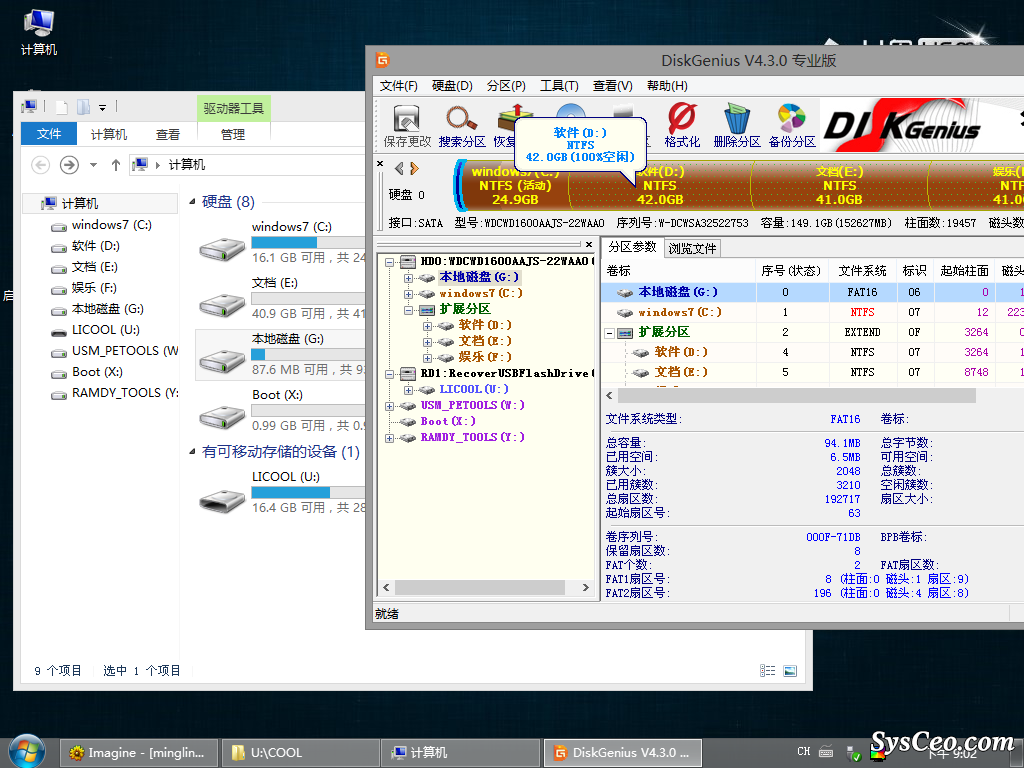1024x768 pixels.
Task: Switch to U:\COOL window from the taskbar
Action: 301,753
